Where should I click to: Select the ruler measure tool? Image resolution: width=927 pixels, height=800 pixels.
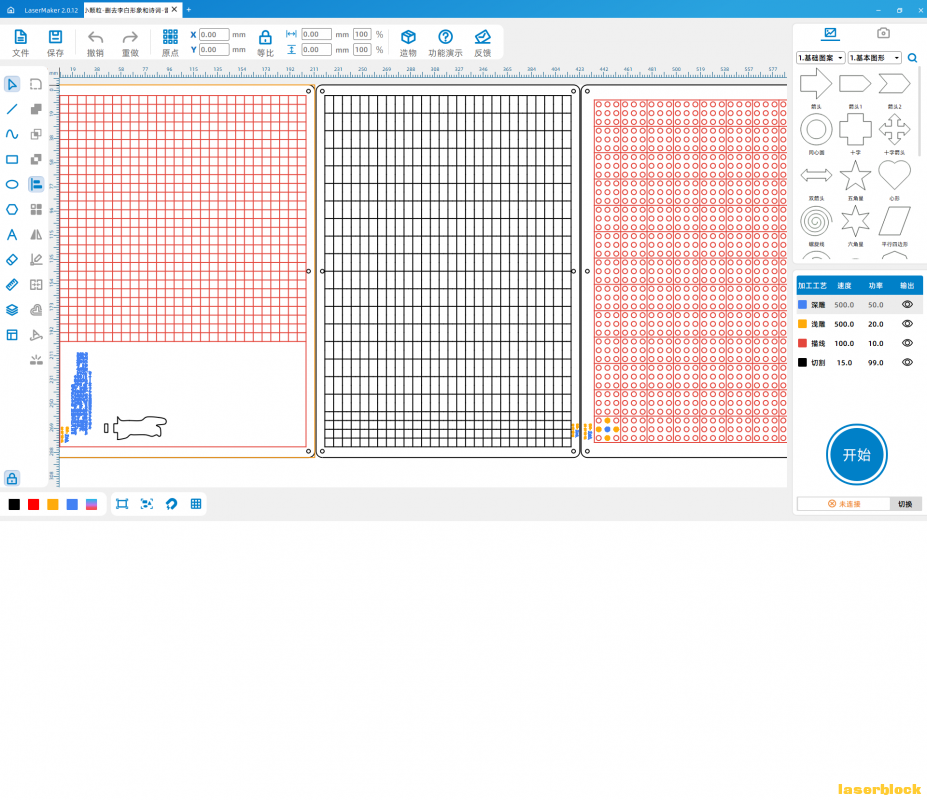(x=12, y=285)
